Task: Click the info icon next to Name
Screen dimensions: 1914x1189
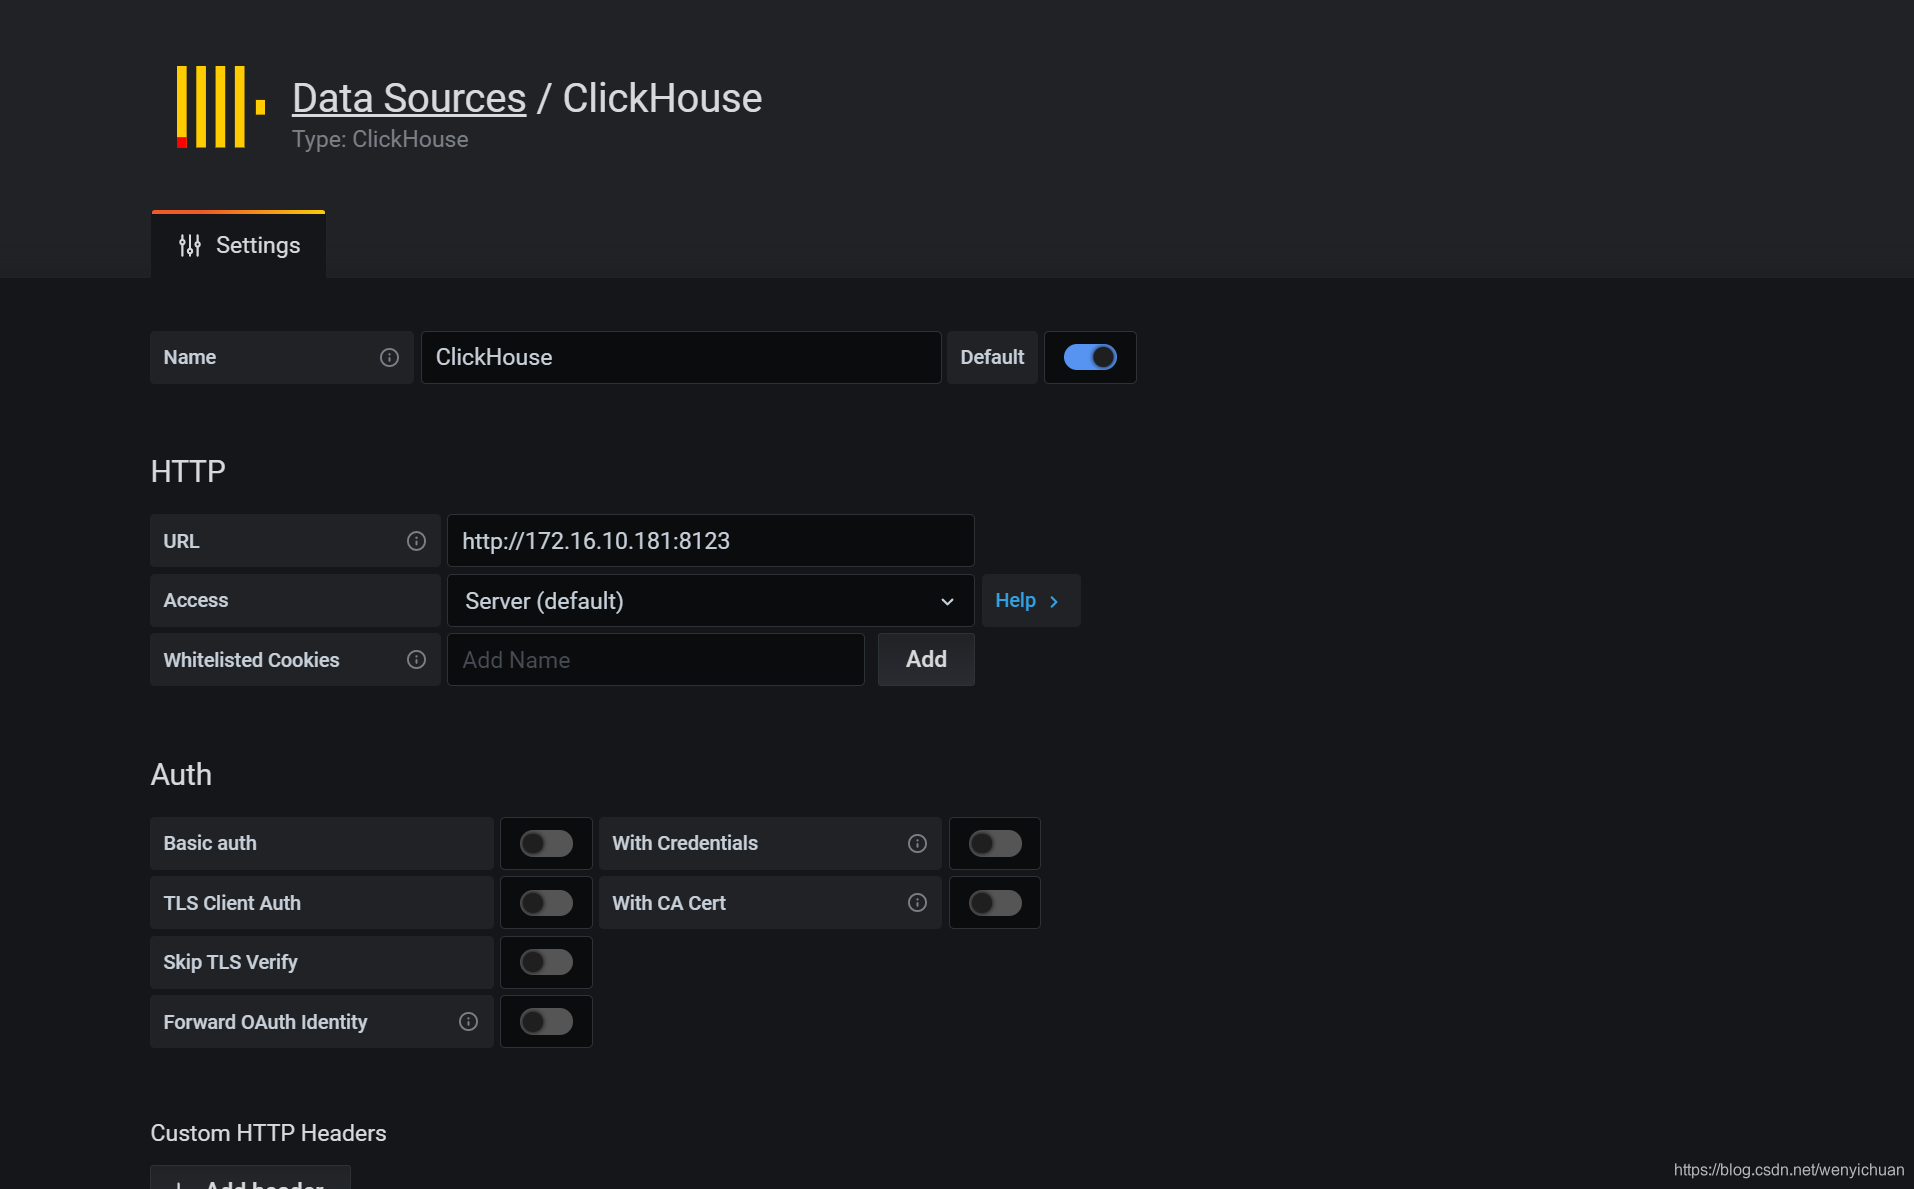Action: point(389,358)
